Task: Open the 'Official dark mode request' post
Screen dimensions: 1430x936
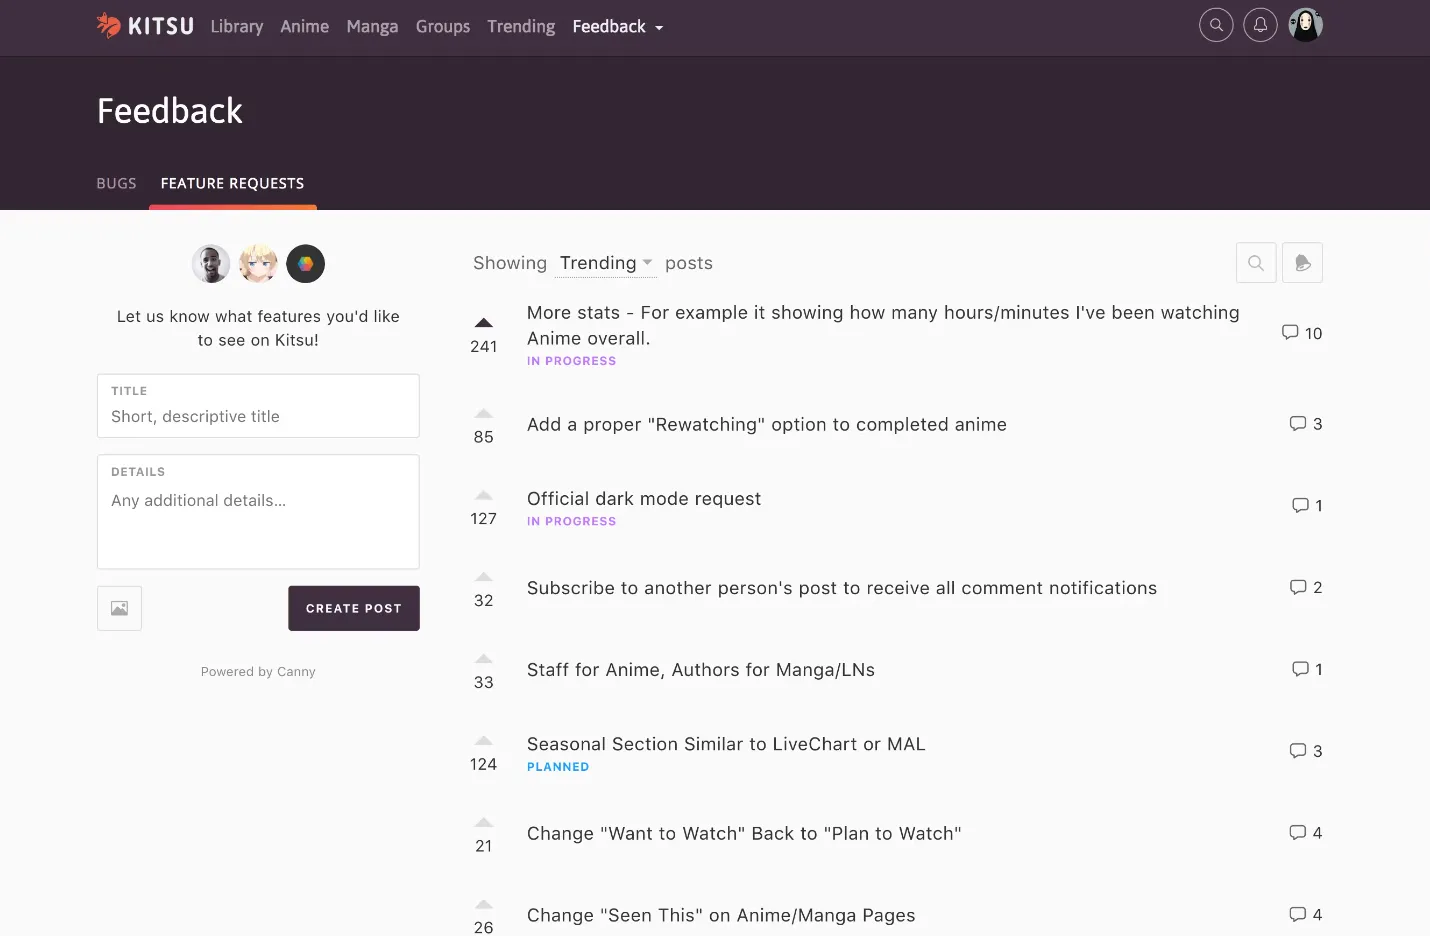Action: point(644,498)
